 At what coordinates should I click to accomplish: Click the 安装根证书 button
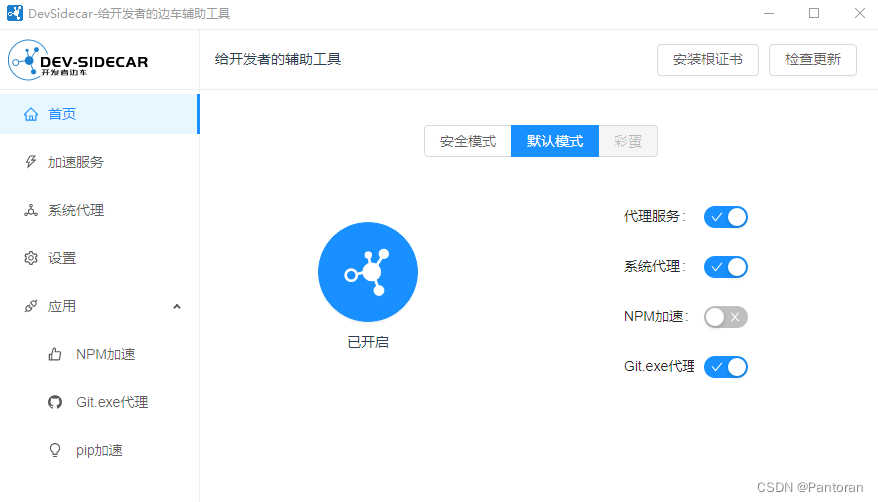[x=708, y=60]
